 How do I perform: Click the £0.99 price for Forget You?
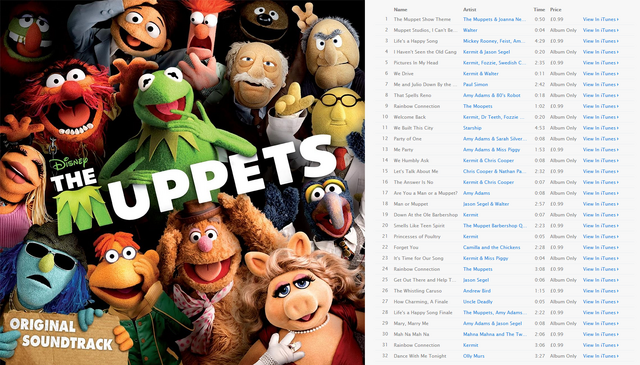pos(556,247)
